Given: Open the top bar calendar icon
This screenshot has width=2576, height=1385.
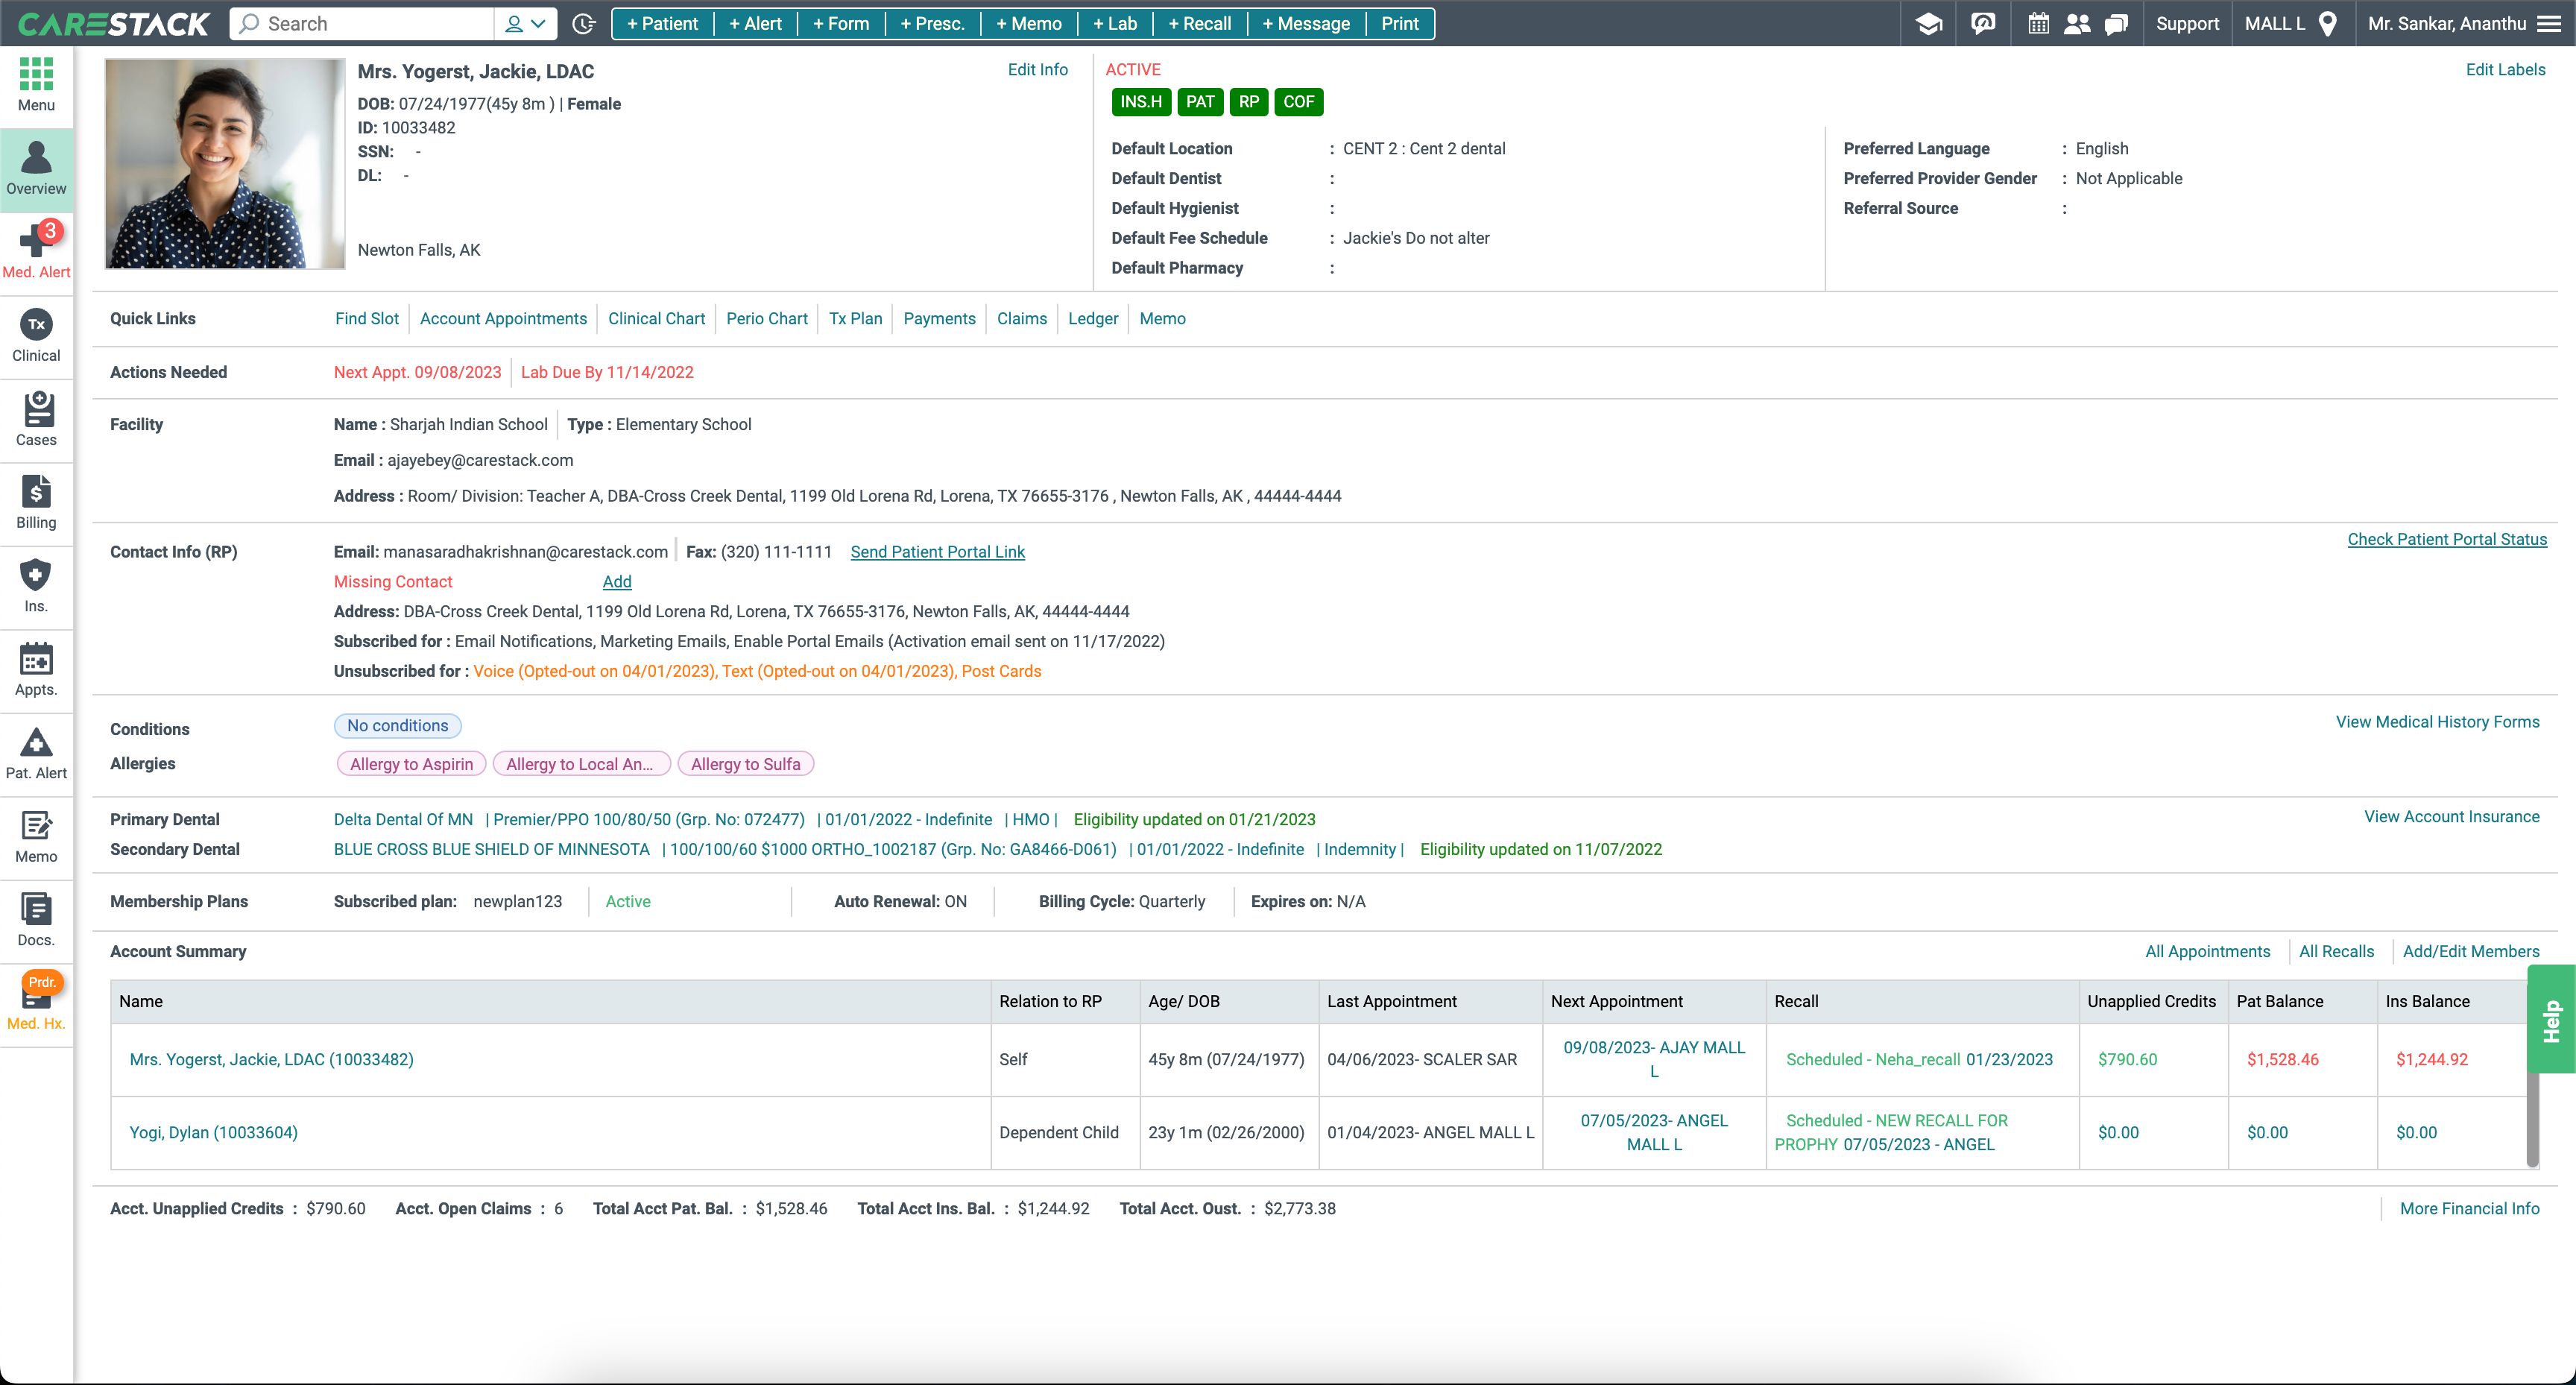Looking at the screenshot, I should pos(2038,24).
